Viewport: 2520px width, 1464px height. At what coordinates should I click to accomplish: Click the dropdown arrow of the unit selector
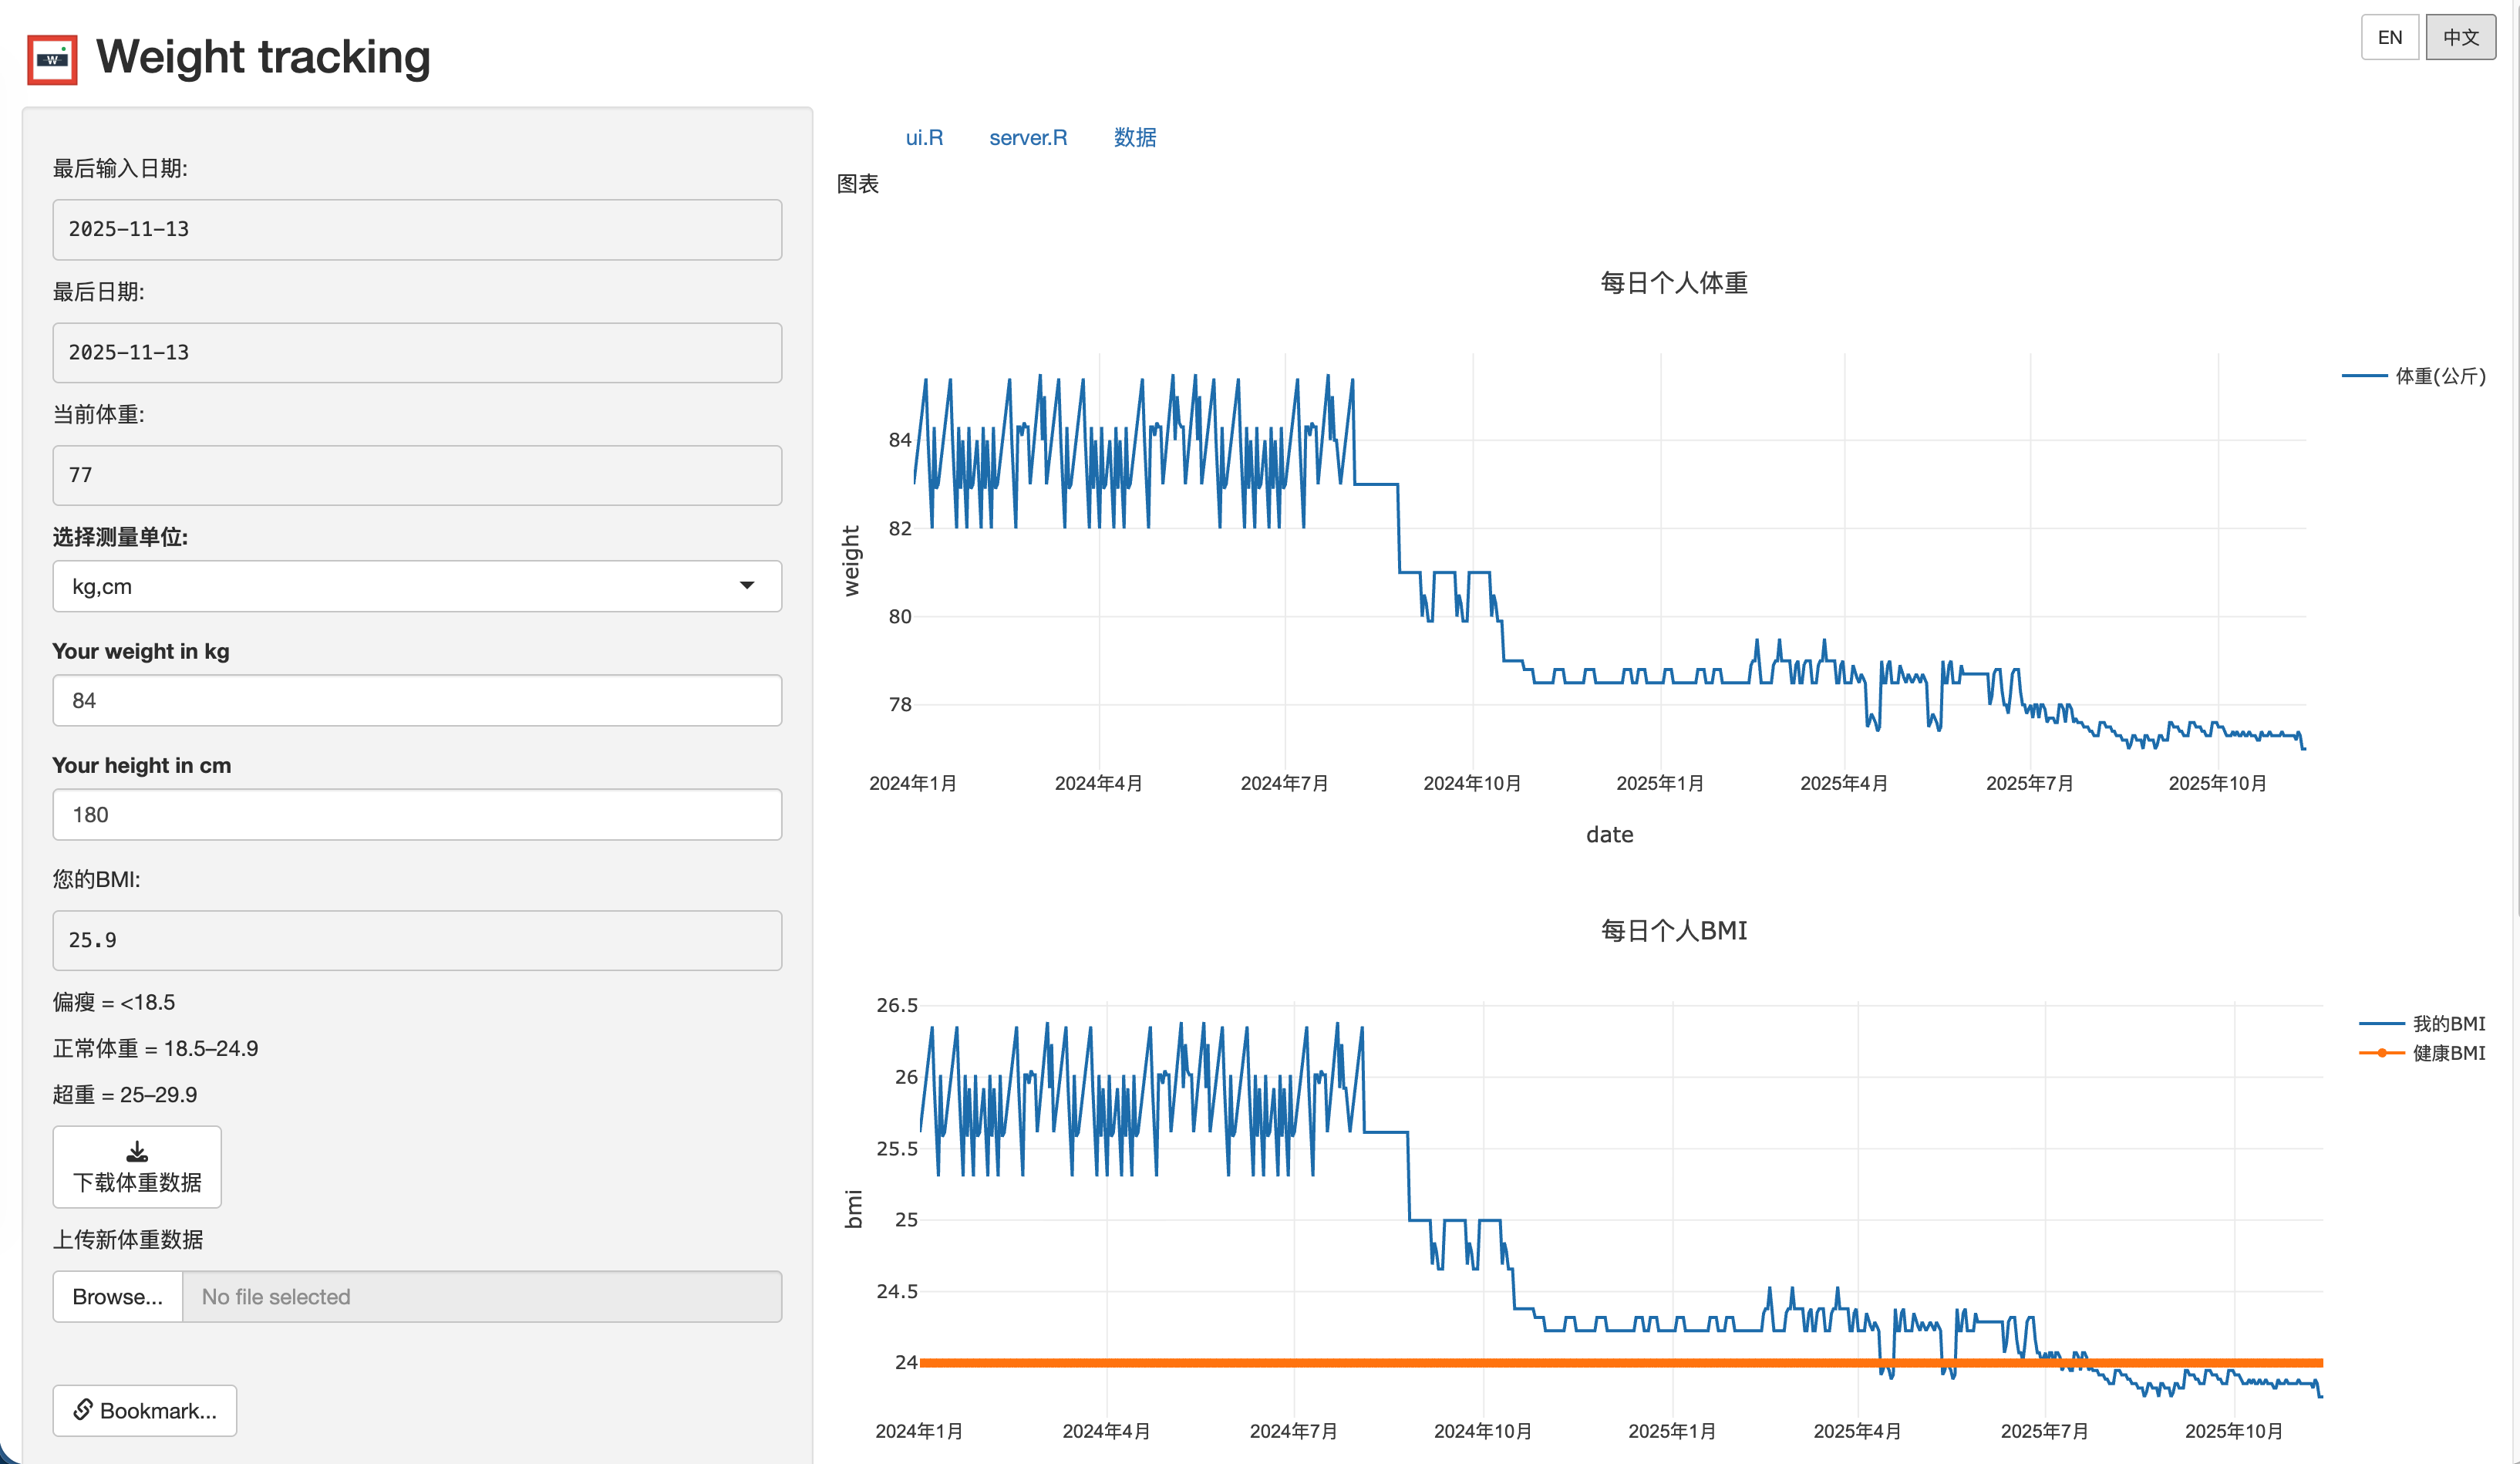pyautogui.click(x=746, y=586)
